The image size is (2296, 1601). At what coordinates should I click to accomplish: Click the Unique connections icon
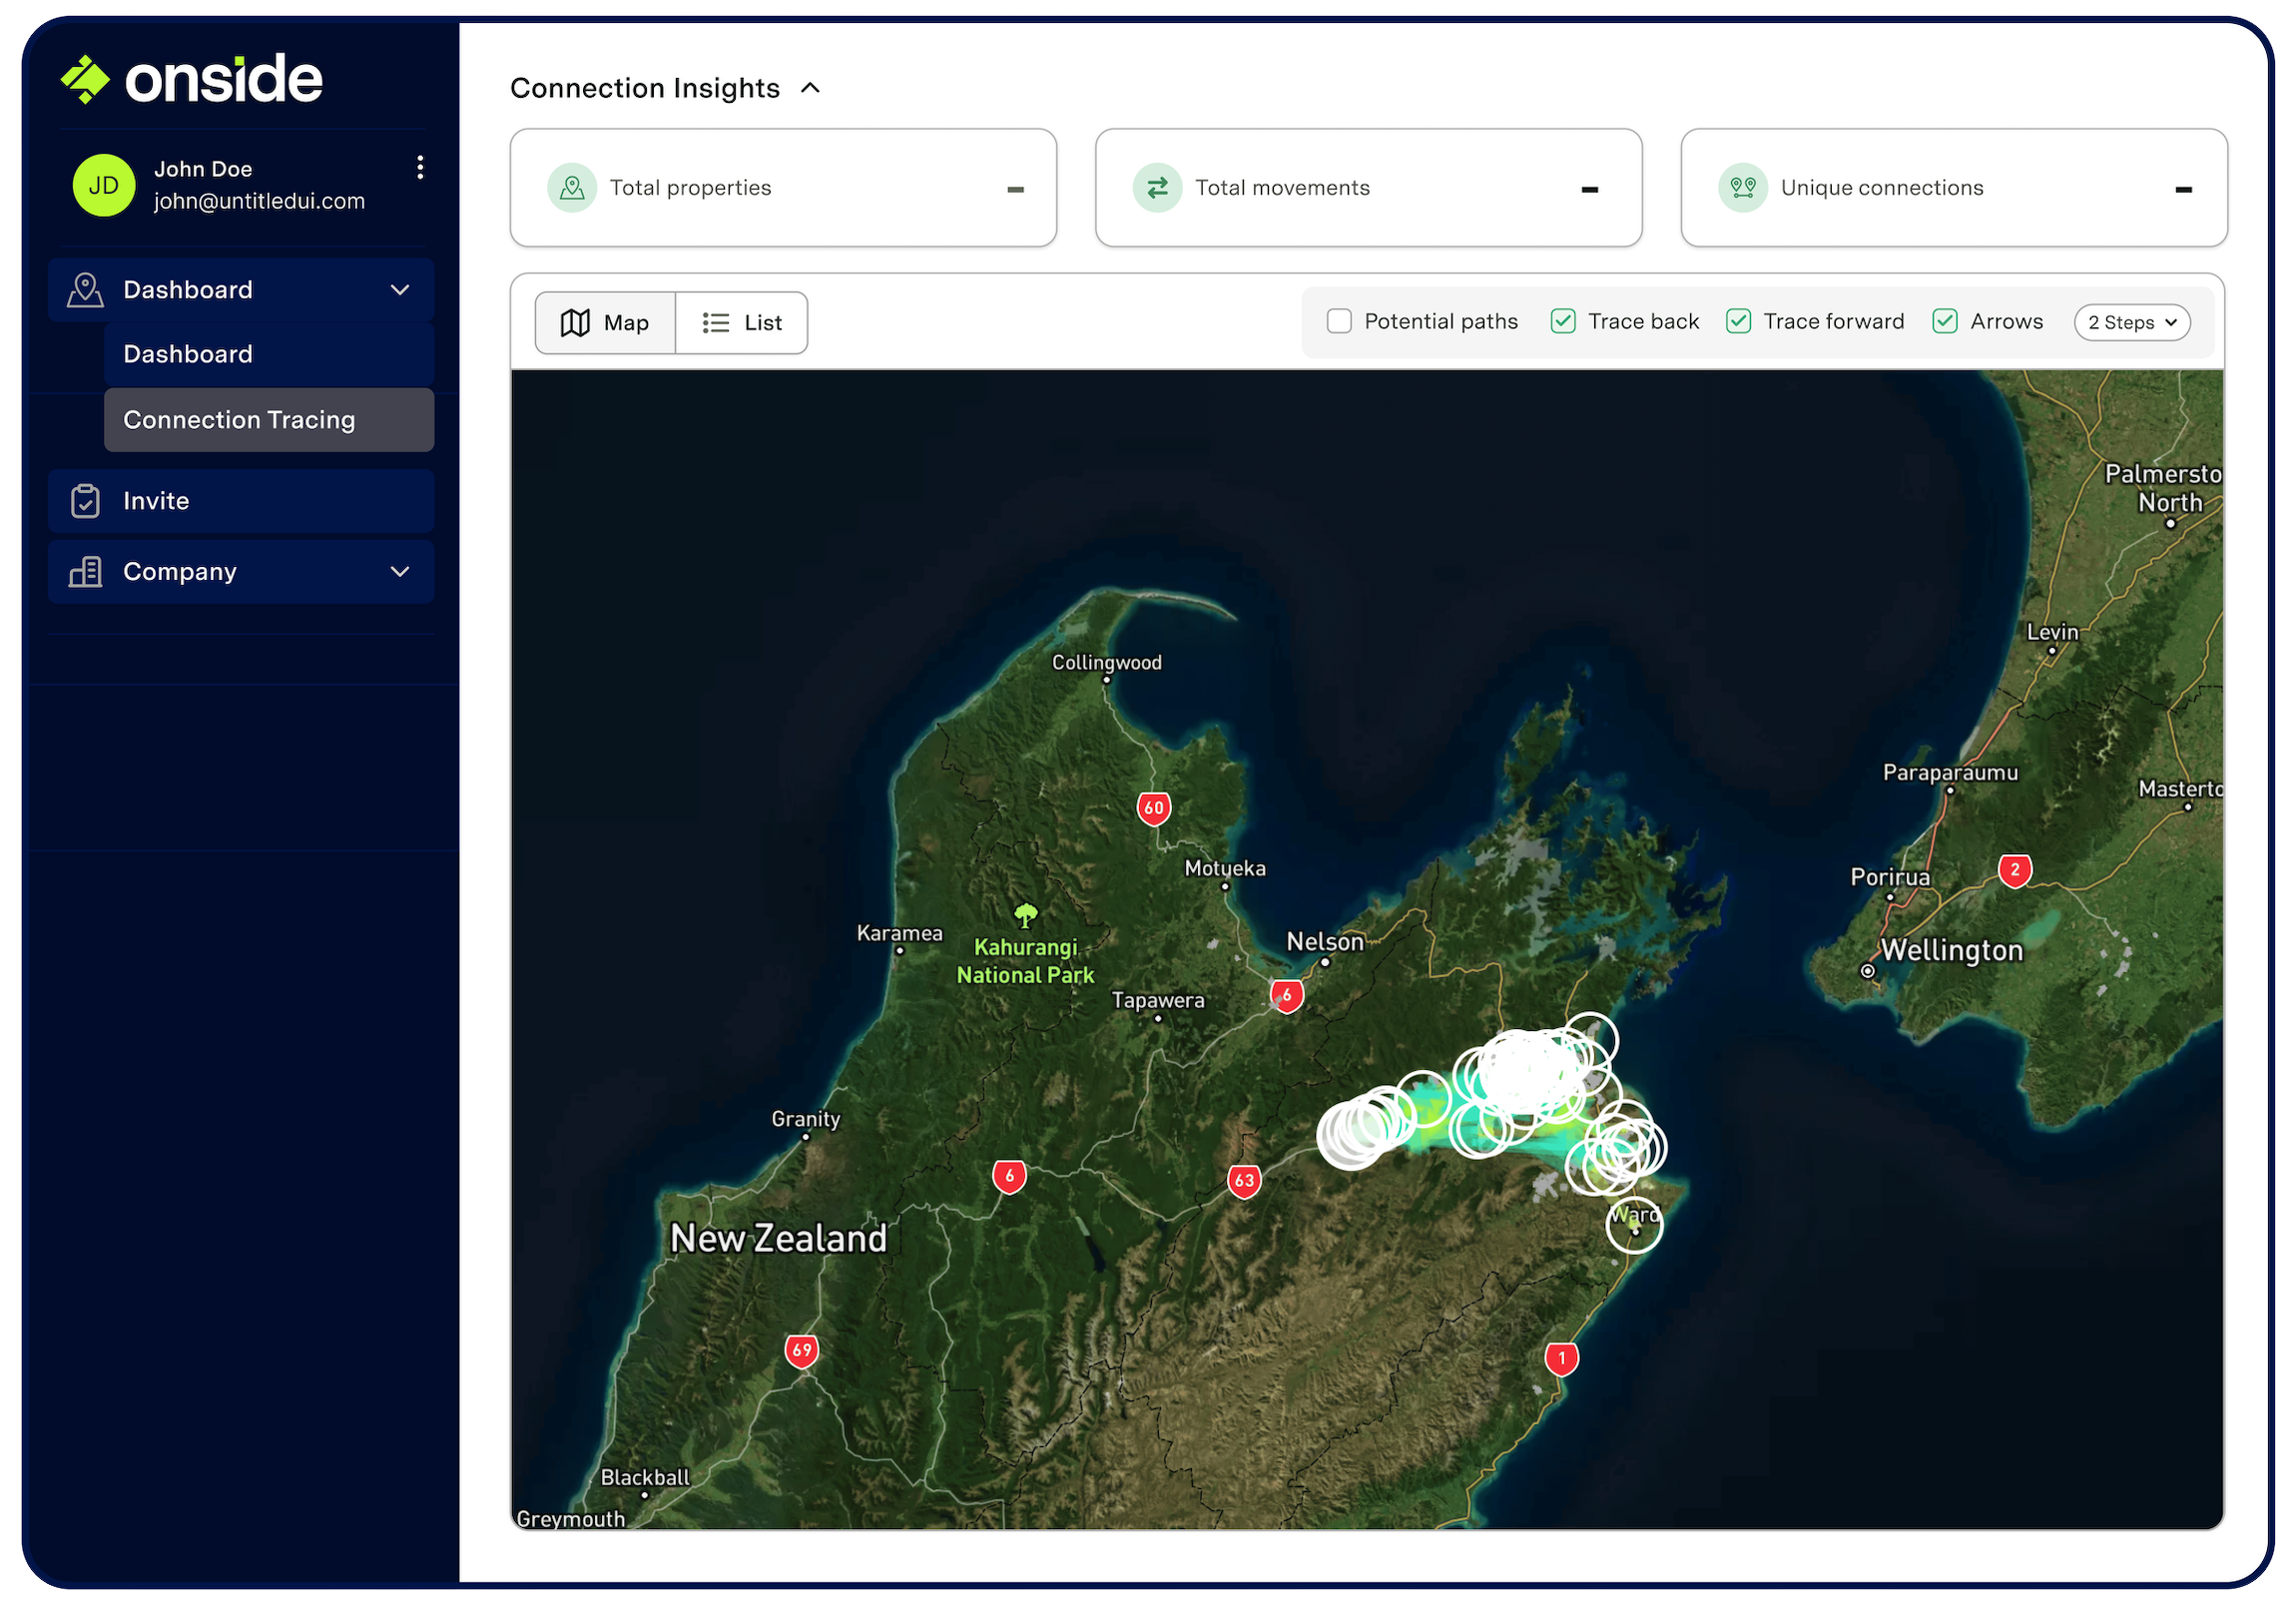pos(1743,188)
